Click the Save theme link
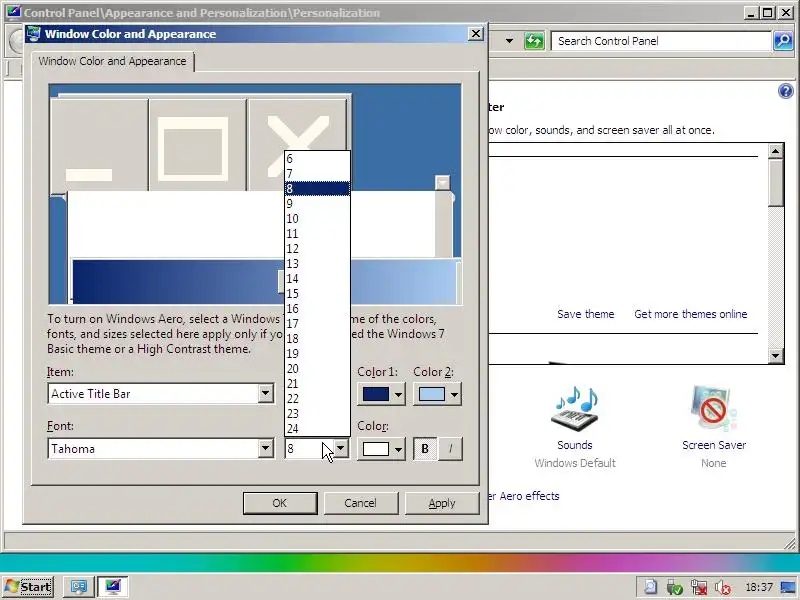The image size is (800, 600). coord(586,314)
